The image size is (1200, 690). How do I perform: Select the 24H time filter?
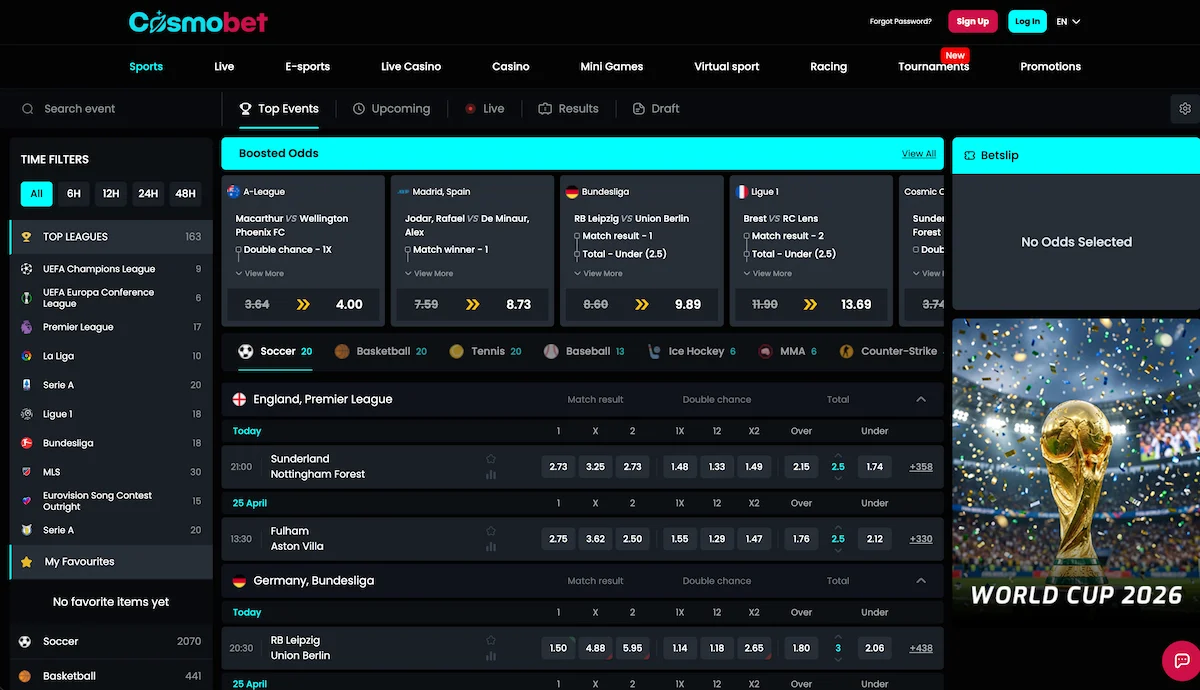pos(148,193)
